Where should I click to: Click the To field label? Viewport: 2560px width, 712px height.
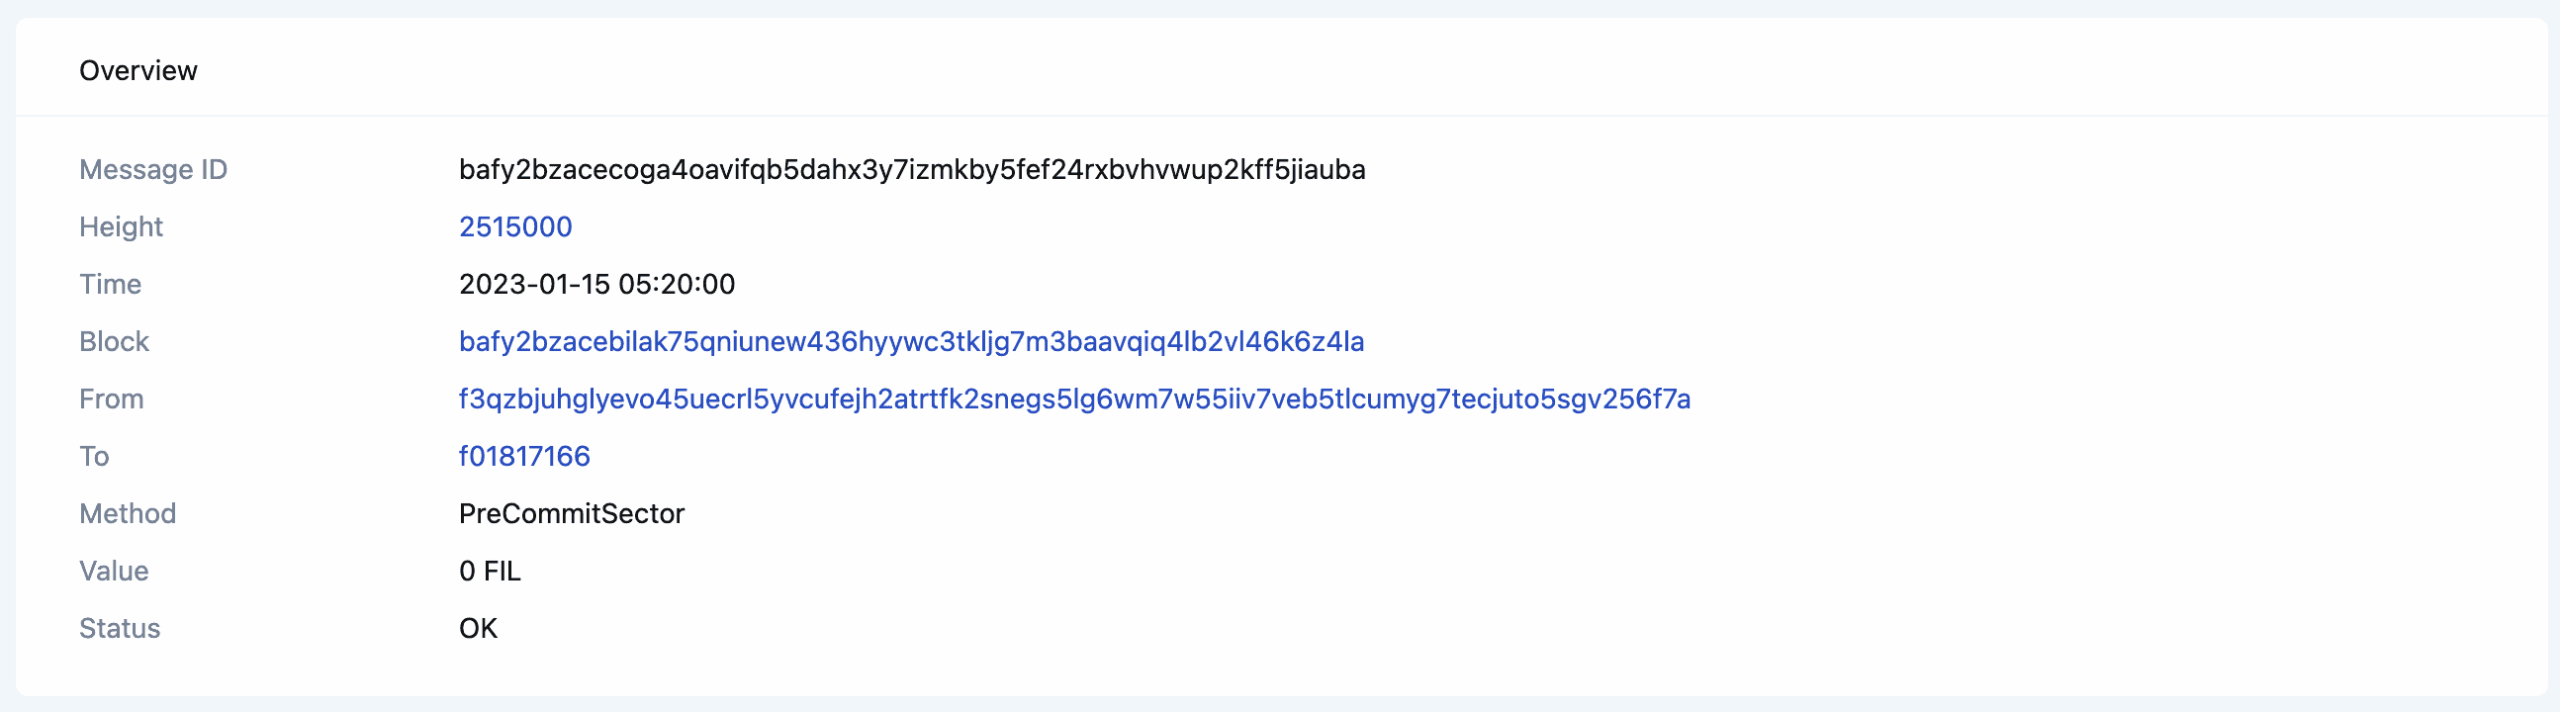point(94,456)
